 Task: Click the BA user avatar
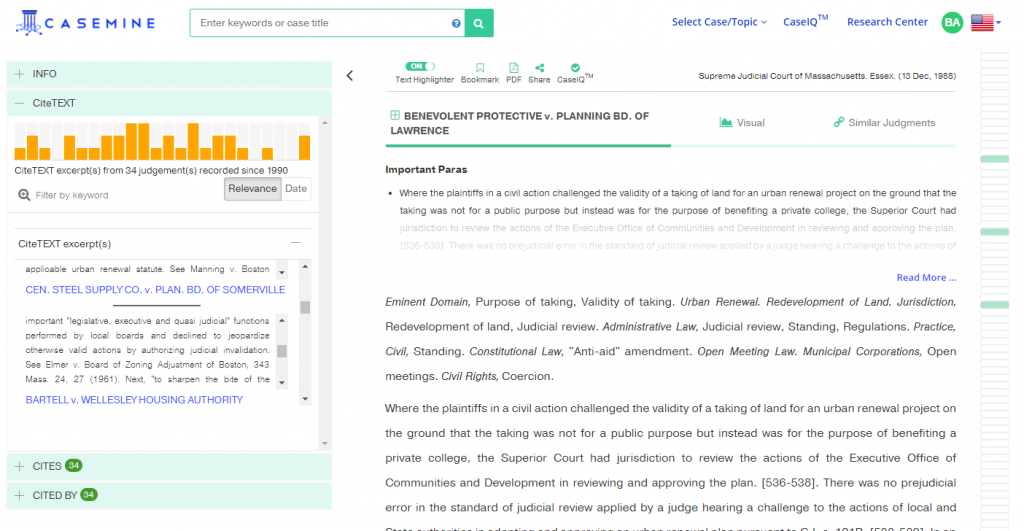(952, 22)
